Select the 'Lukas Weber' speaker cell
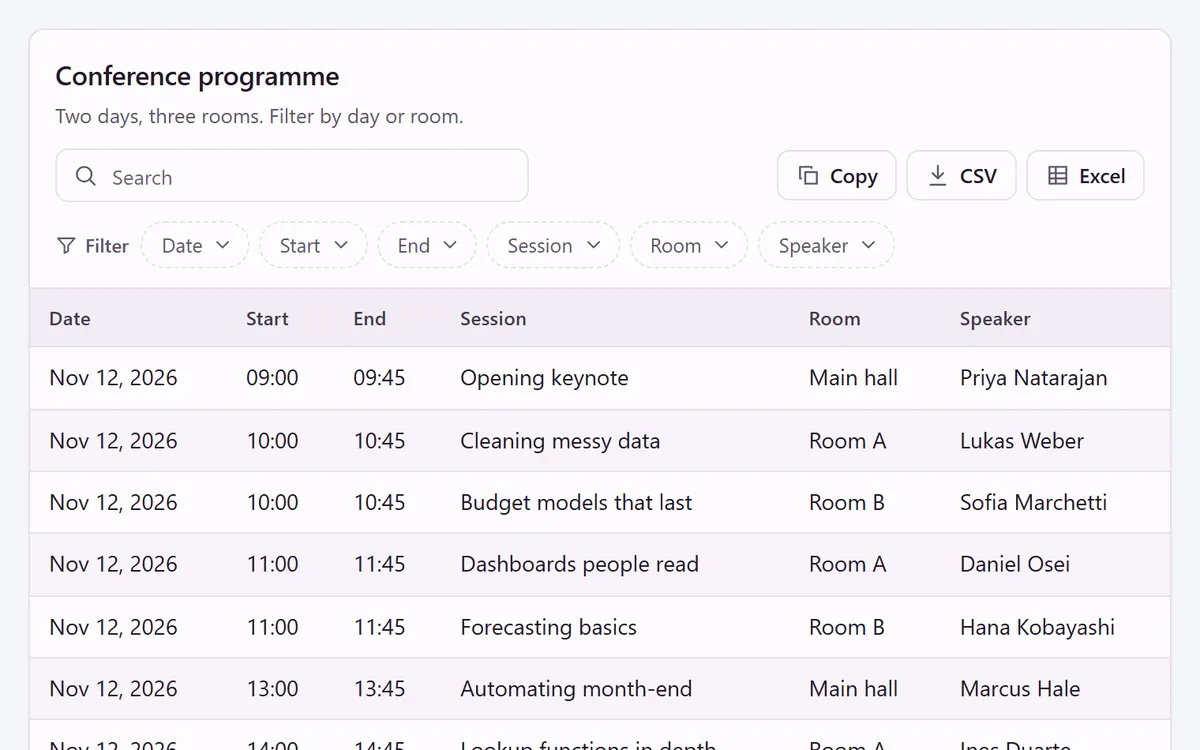The width and height of the screenshot is (1200, 750). tap(1021, 441)
